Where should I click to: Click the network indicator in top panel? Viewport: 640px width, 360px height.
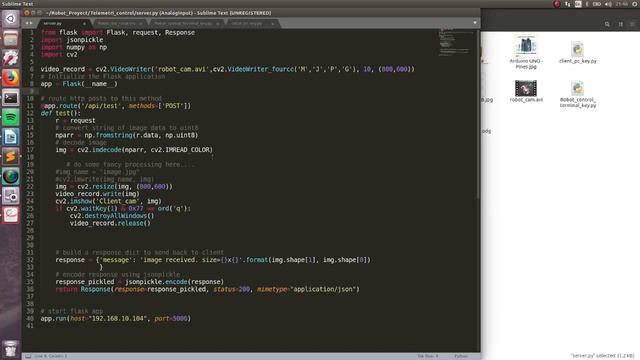click(x=568, y=4)
